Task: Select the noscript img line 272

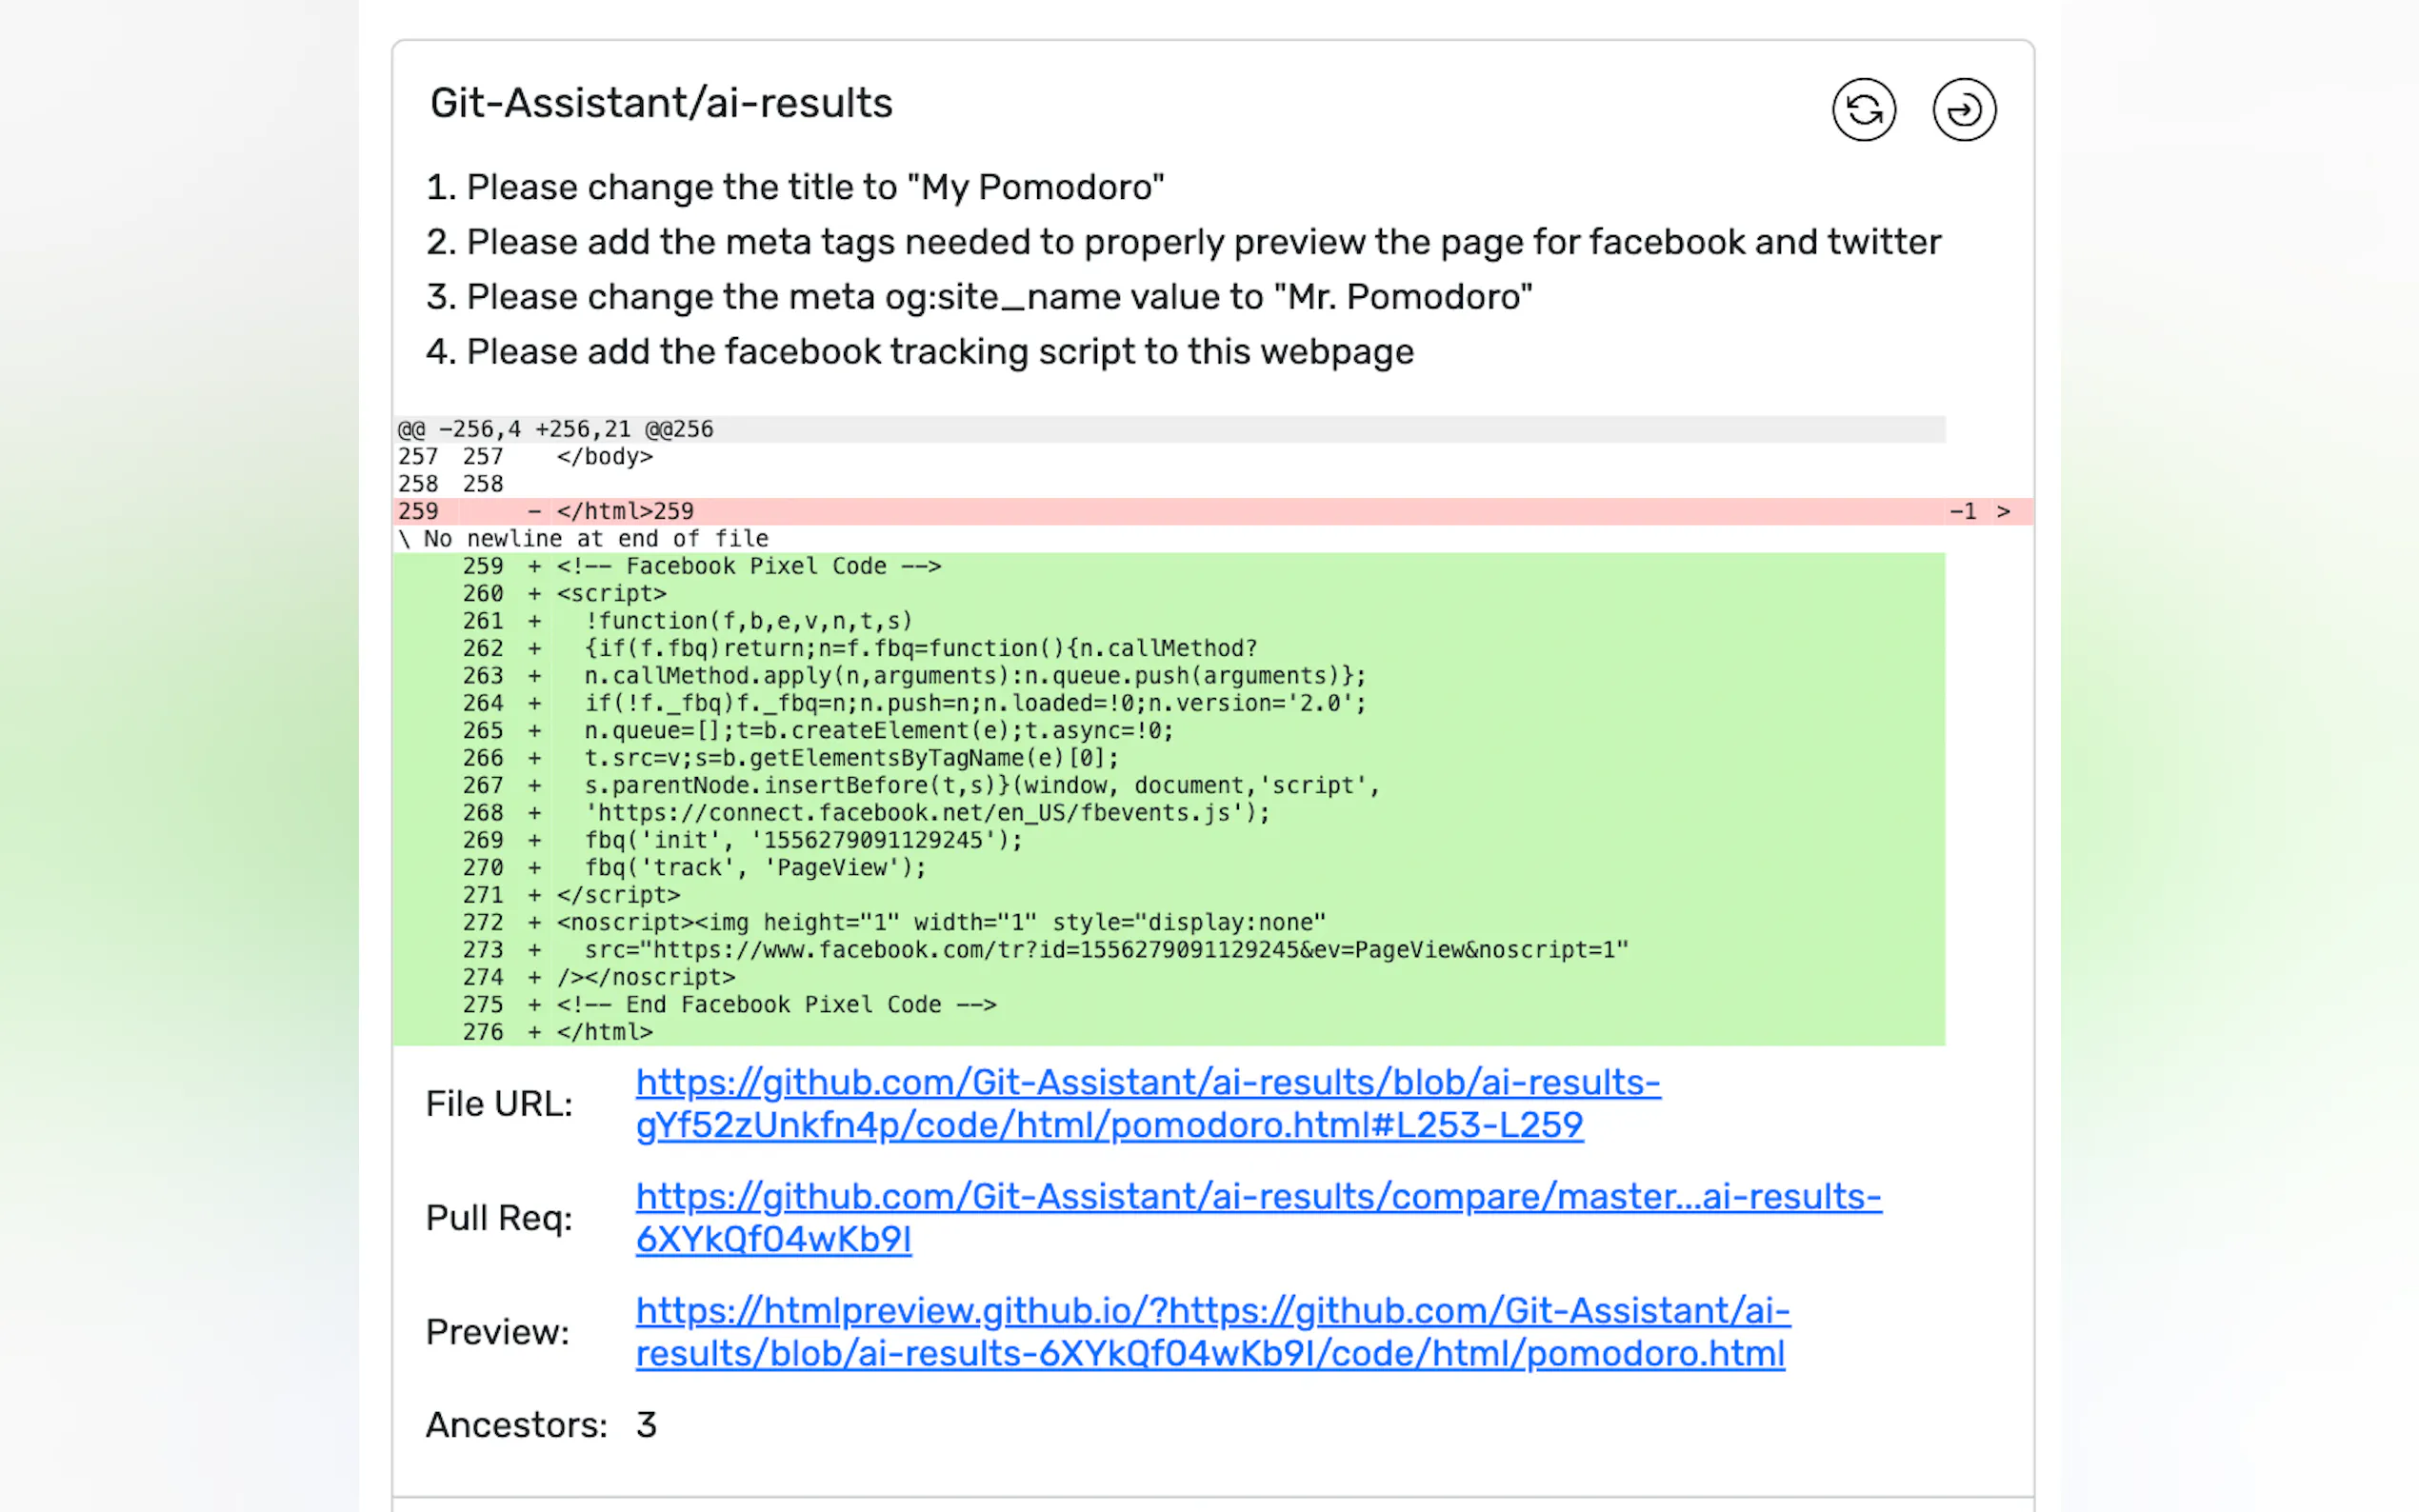Action: (x=940, y=923)
